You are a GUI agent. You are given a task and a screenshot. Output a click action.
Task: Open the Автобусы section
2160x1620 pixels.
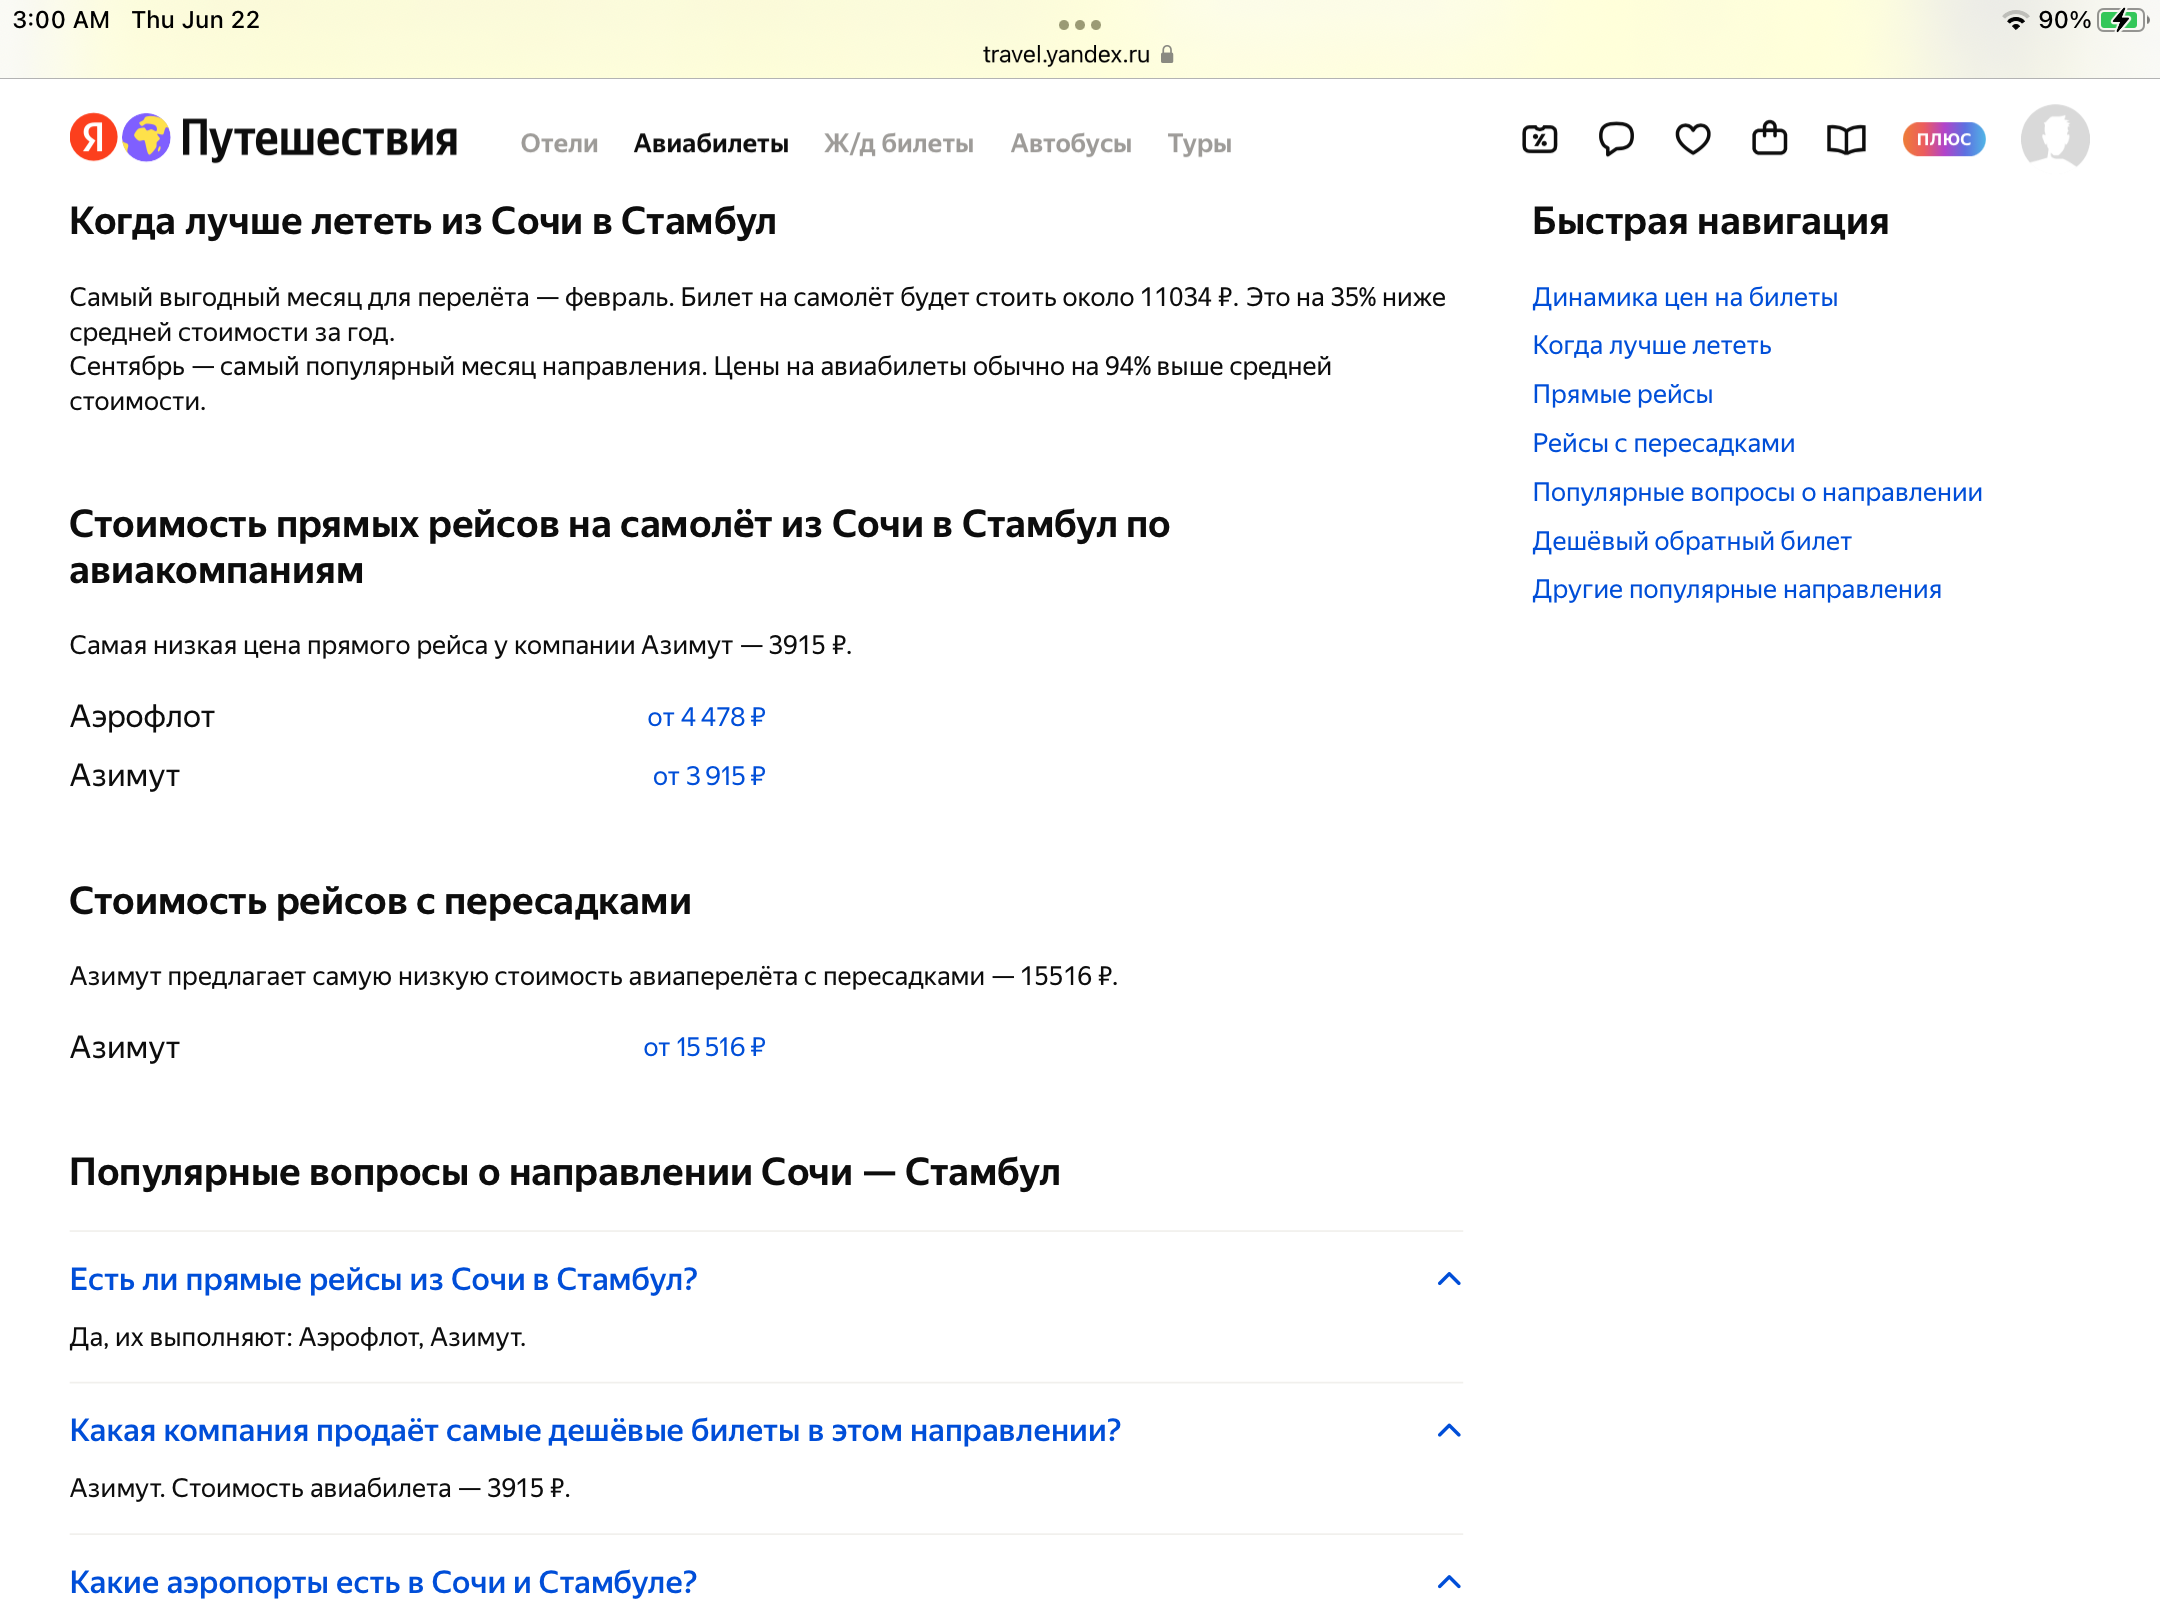pos(1070,143)
